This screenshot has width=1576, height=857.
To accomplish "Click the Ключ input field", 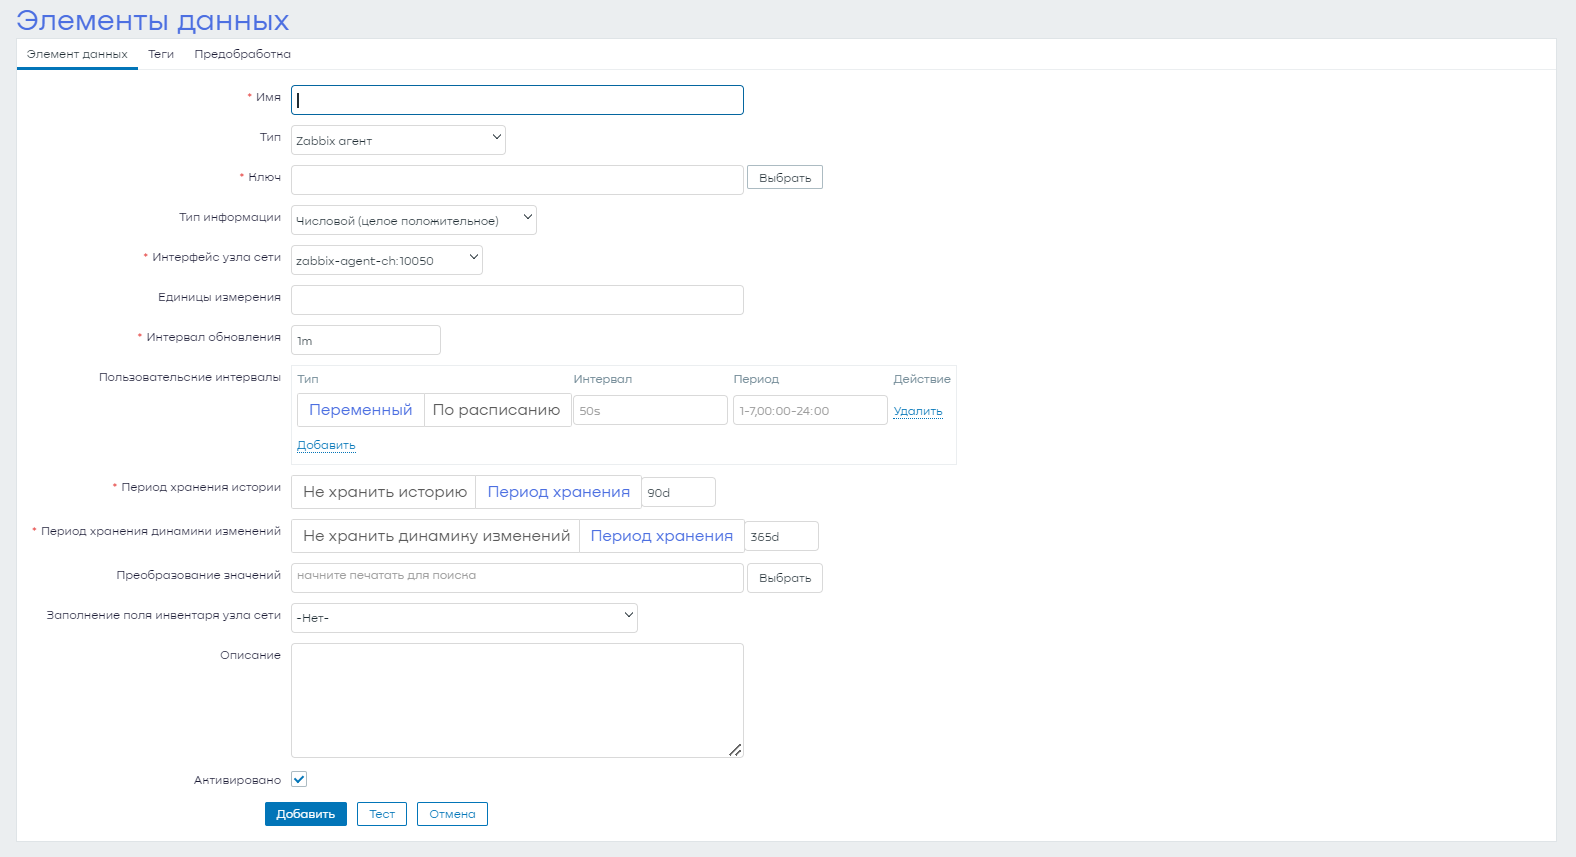I will pos(517,180).
